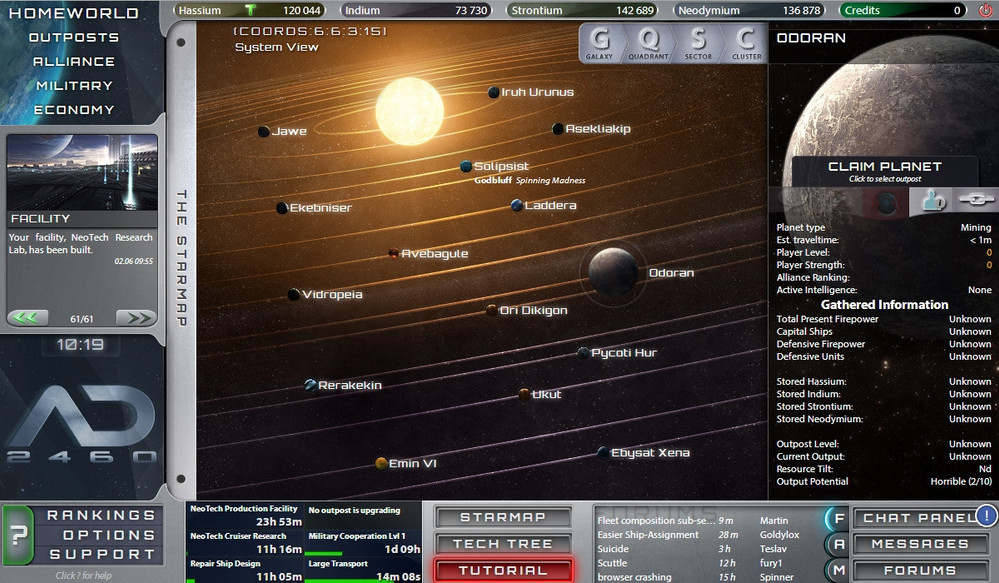Select the M tab beside the forum list
This screenshot has width=999, height=583.
click(x=838, y=570)
